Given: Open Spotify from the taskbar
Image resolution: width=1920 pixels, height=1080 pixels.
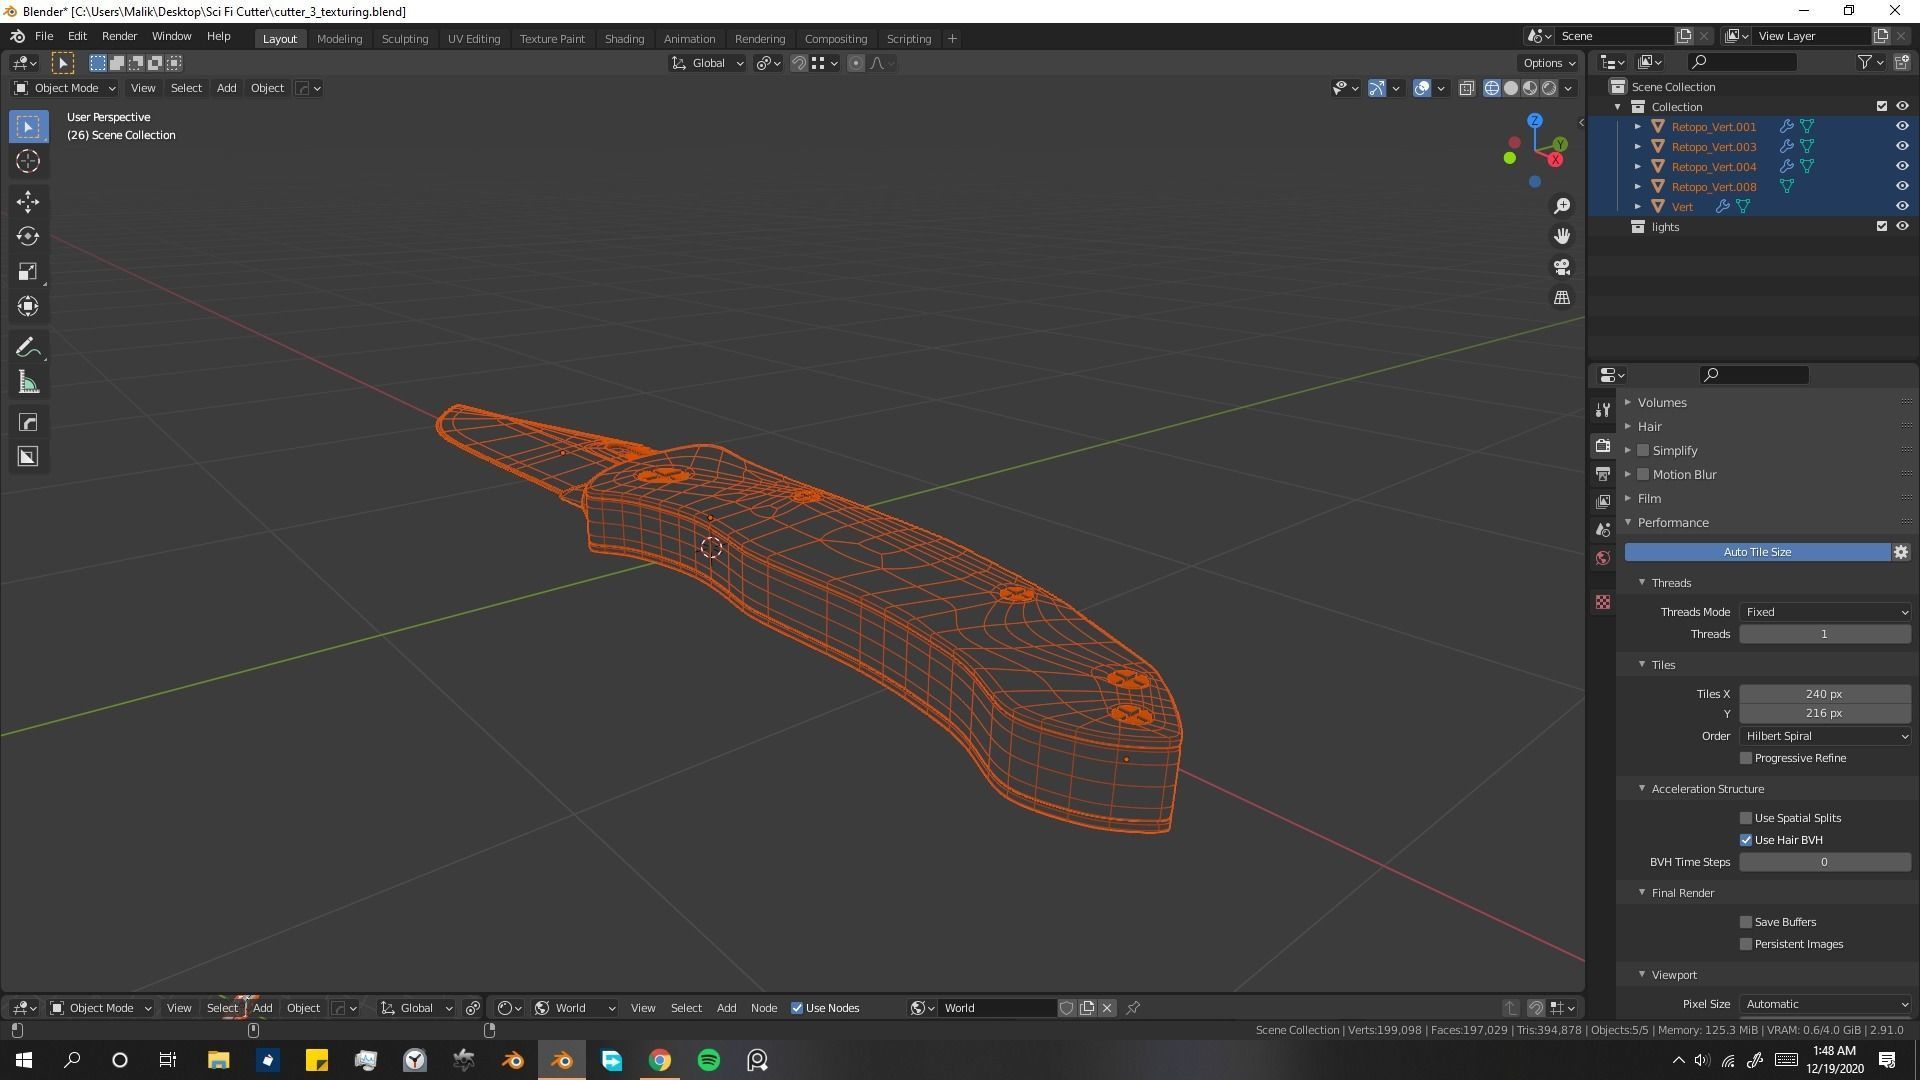Looking at the screenshot, I should pos(708,1060).
